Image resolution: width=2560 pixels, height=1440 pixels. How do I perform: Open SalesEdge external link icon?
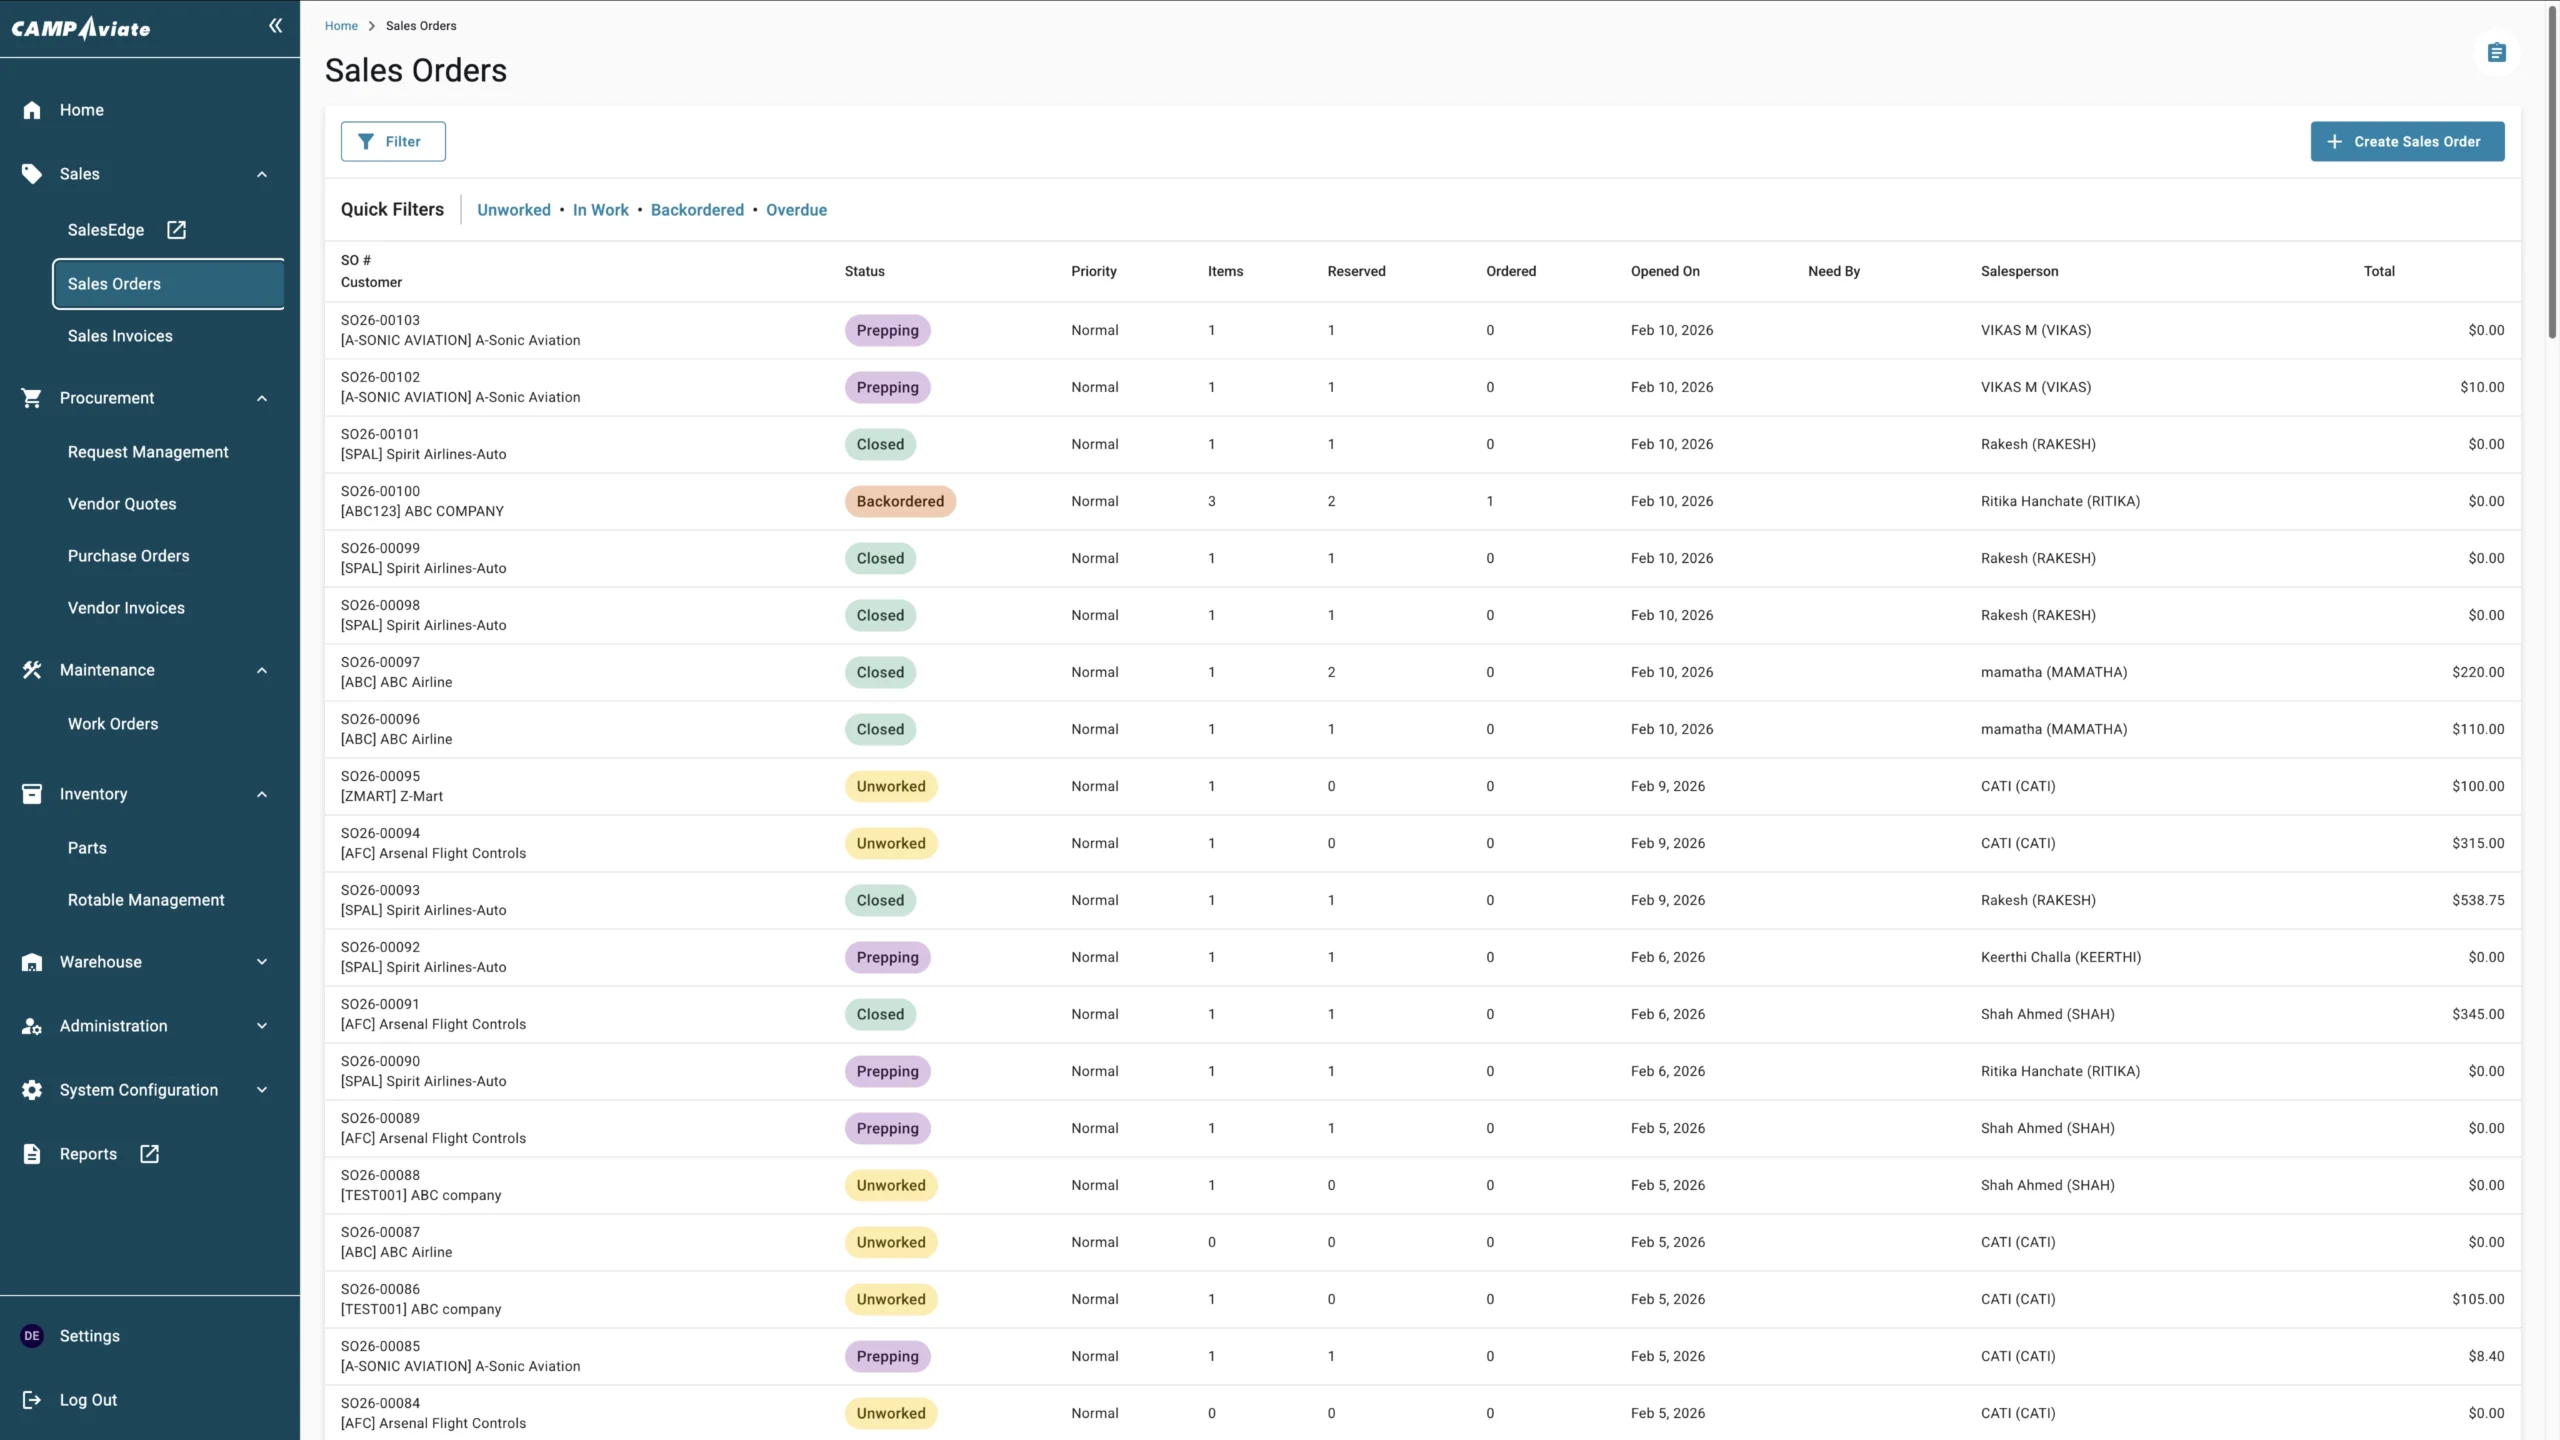177,230
